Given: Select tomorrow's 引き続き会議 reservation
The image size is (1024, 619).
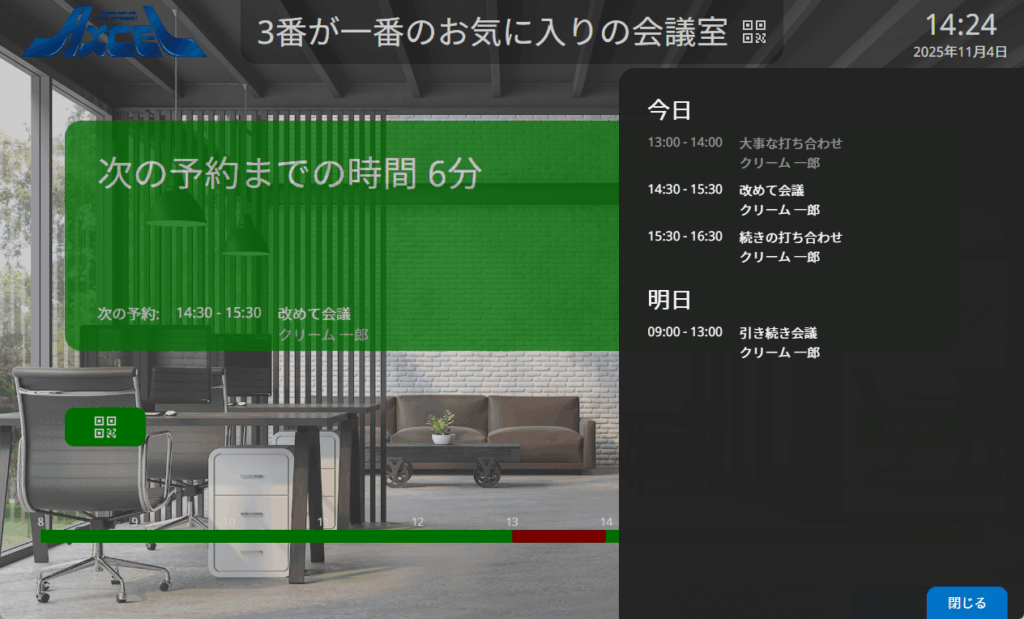Looking at the screenshot, I should point(778,332).
